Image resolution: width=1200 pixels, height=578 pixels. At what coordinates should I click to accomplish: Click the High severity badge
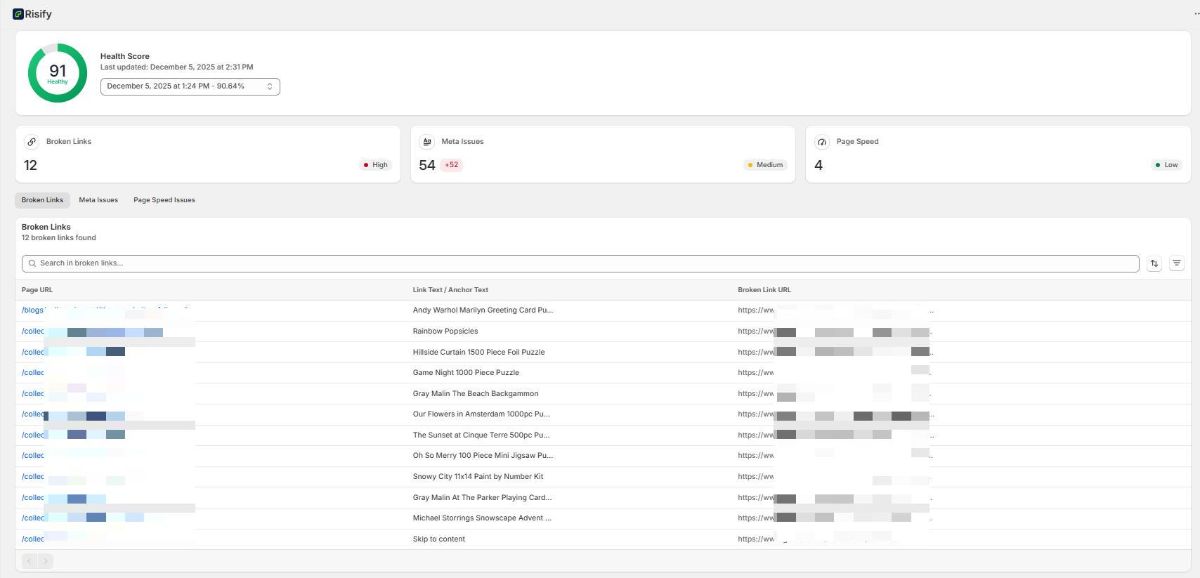click(375, 165)
